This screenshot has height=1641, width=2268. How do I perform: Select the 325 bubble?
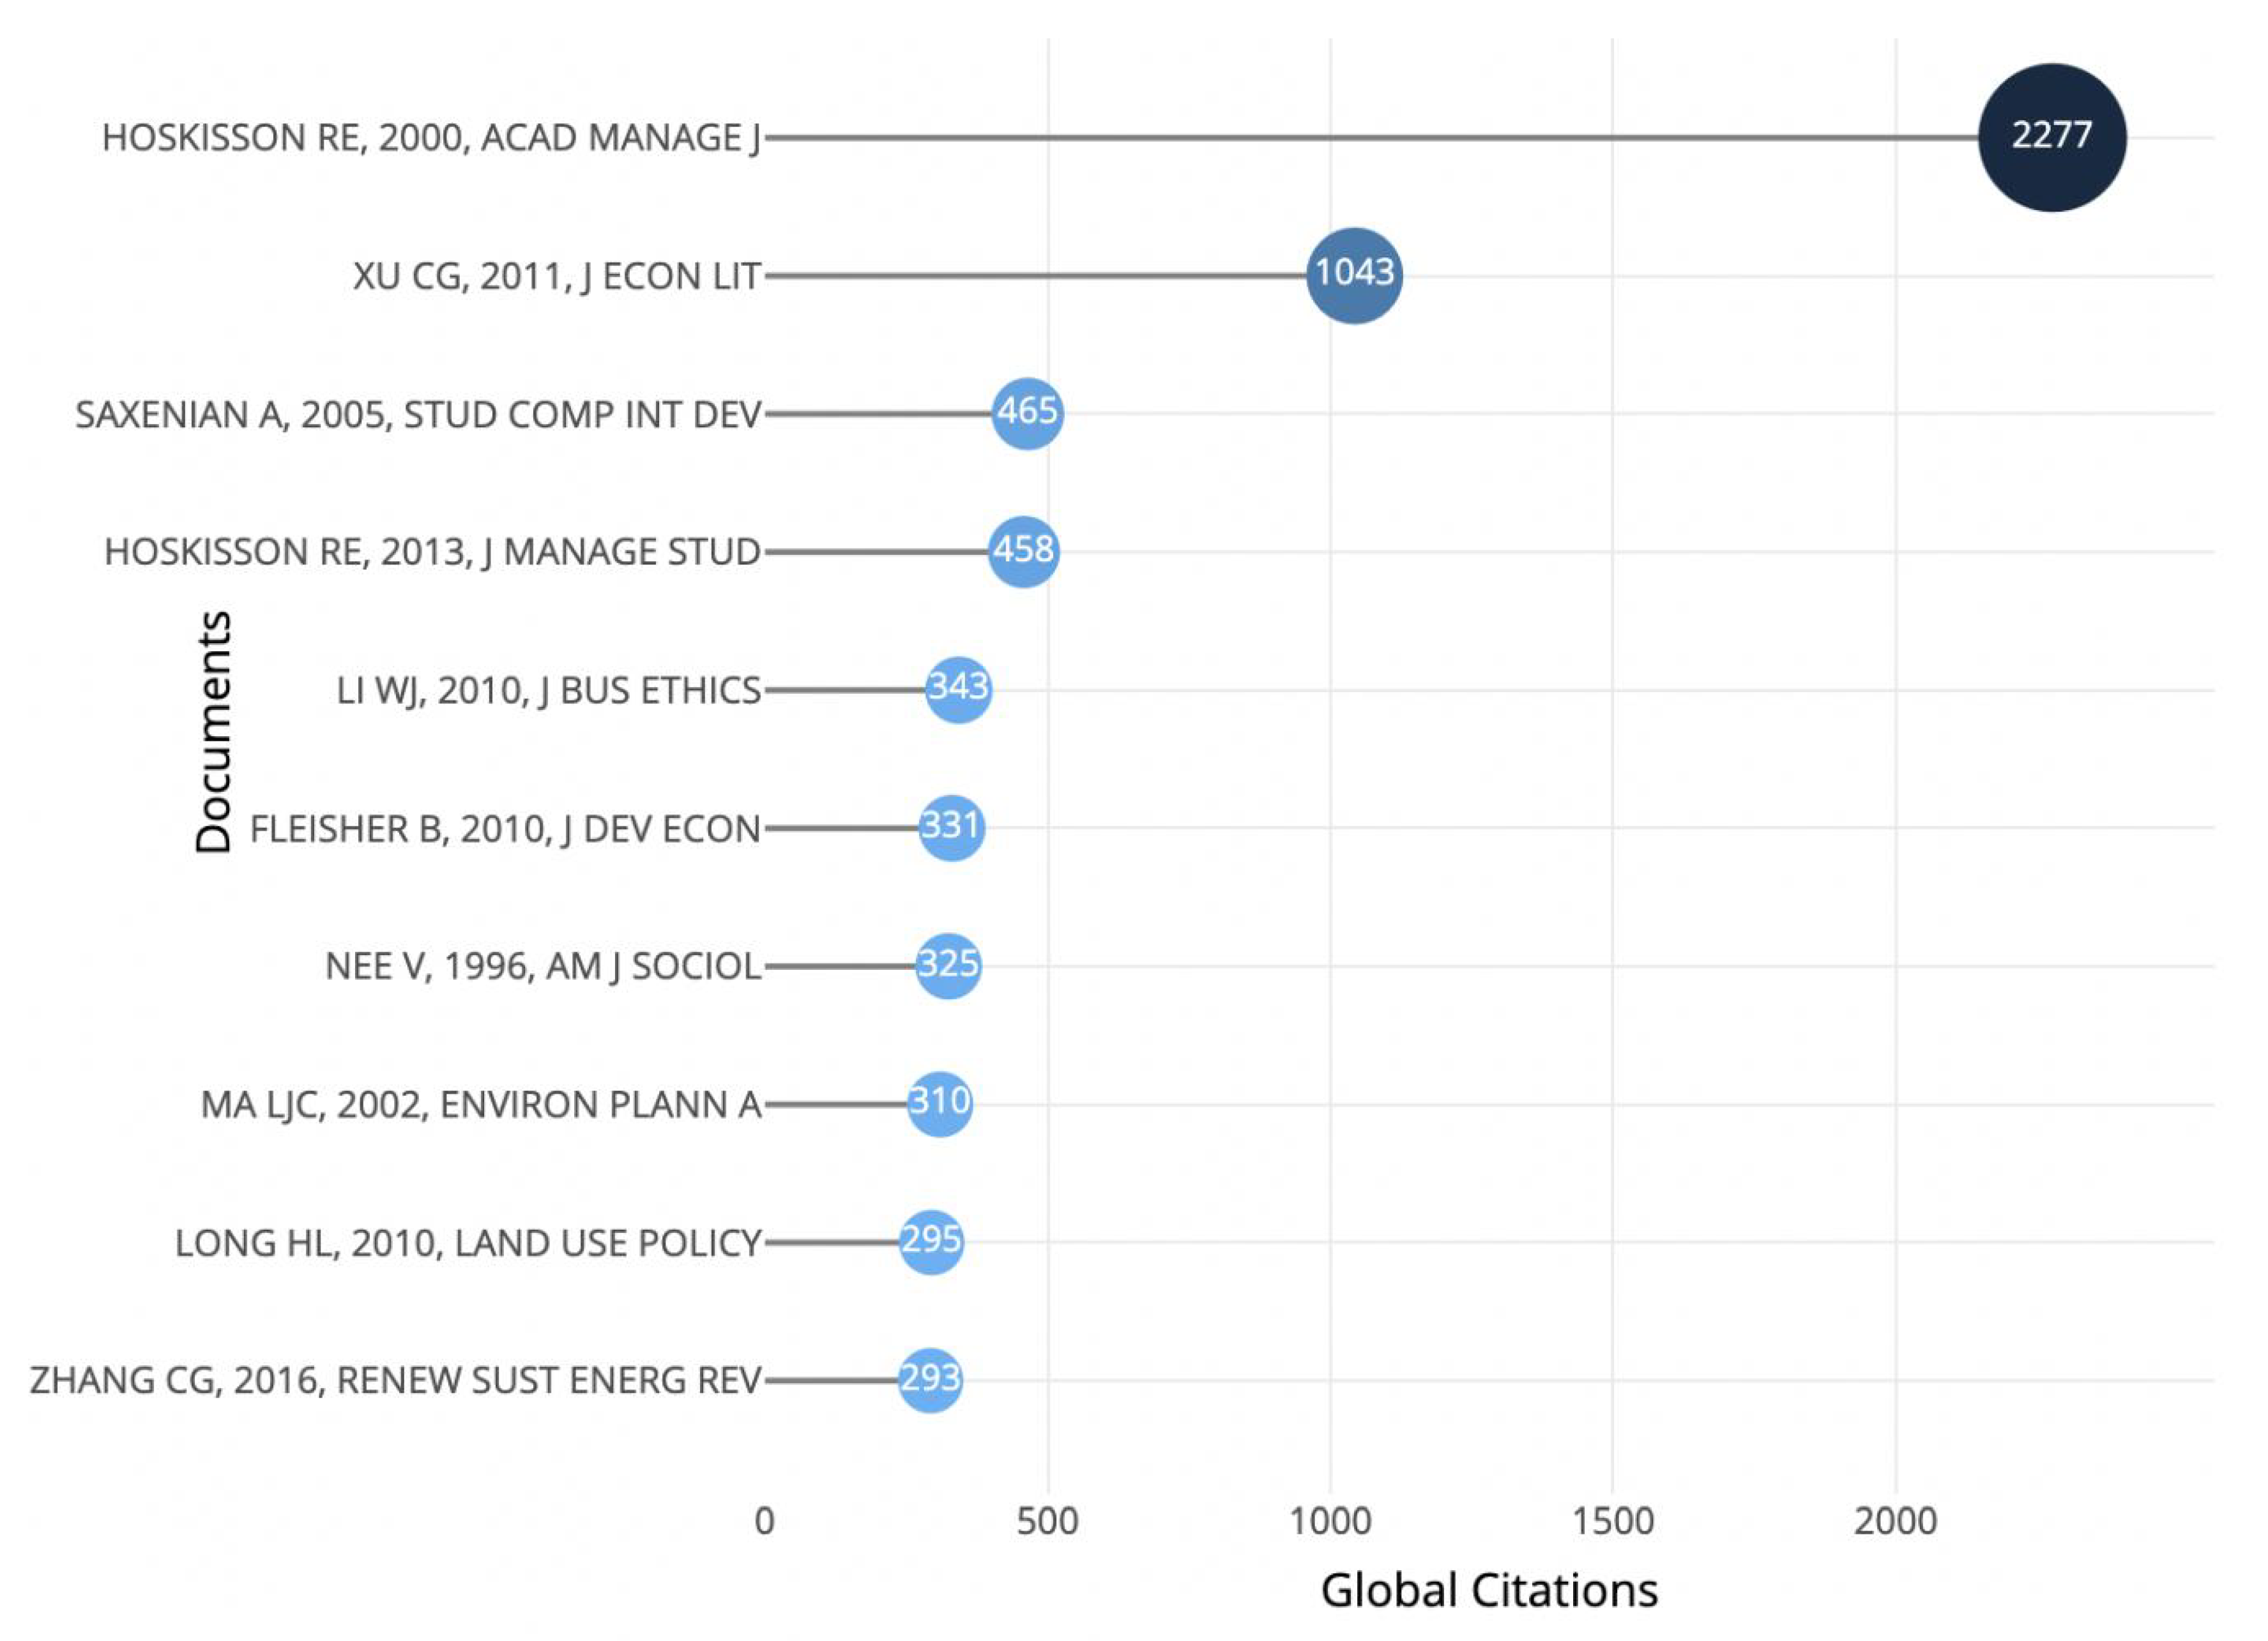948,966
